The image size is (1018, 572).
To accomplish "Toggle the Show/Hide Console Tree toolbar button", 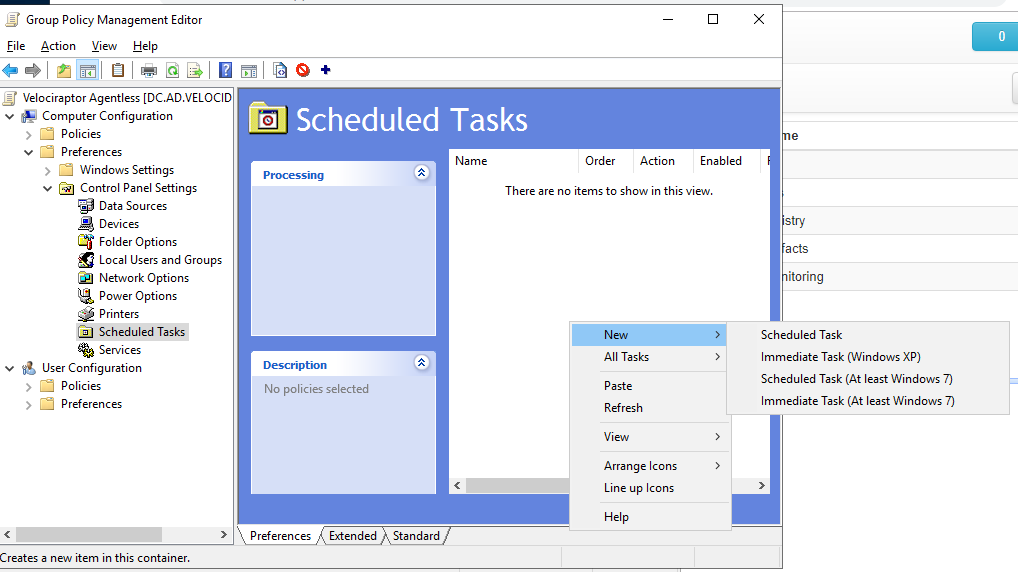I will pyautogui.click(x=88, y=70).
